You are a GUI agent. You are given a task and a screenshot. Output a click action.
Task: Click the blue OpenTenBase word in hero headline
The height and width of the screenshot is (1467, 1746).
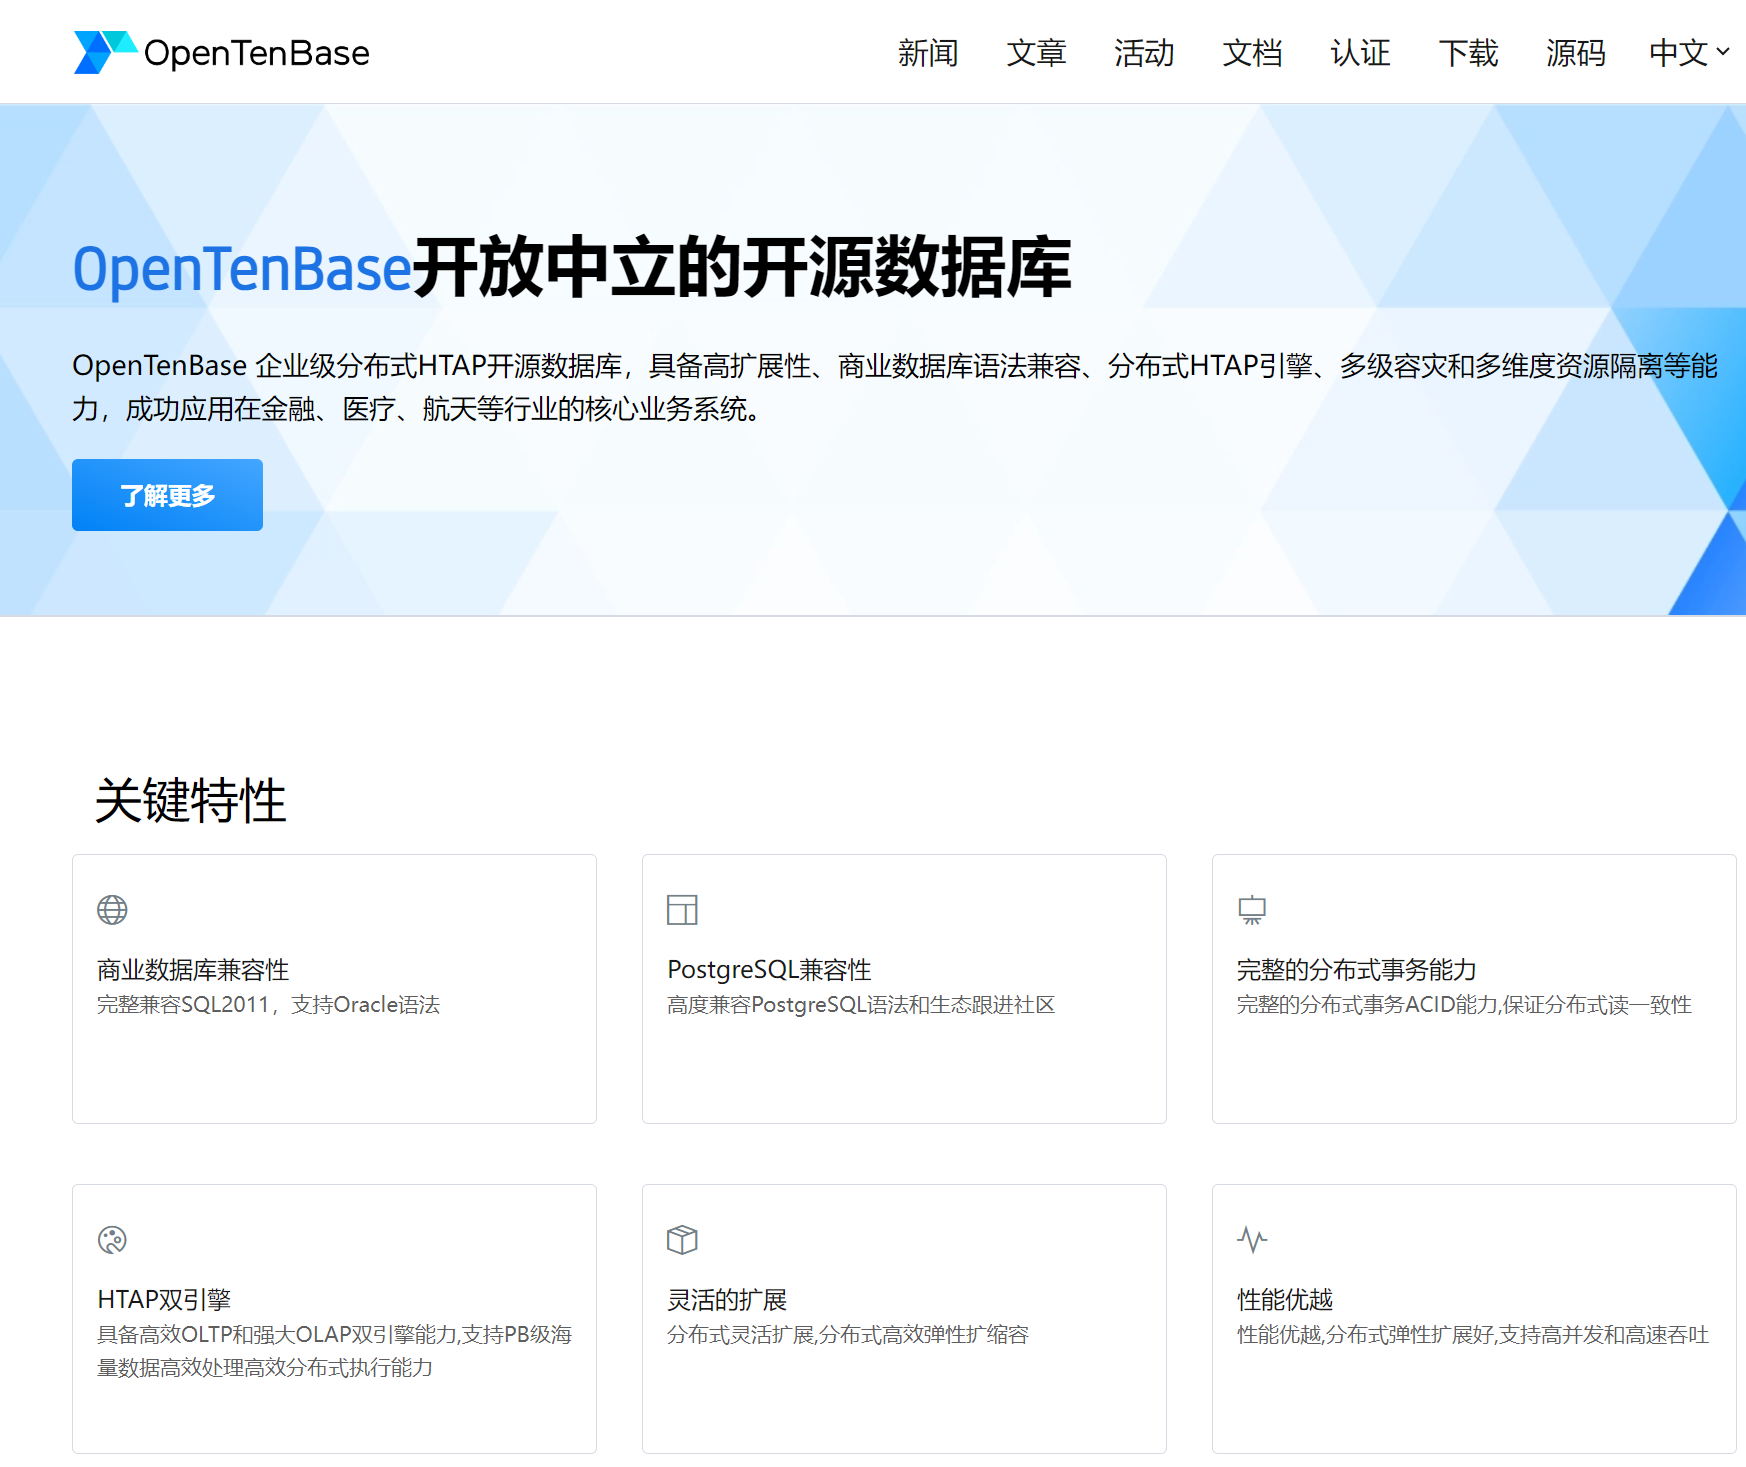(x=242, y=269)
